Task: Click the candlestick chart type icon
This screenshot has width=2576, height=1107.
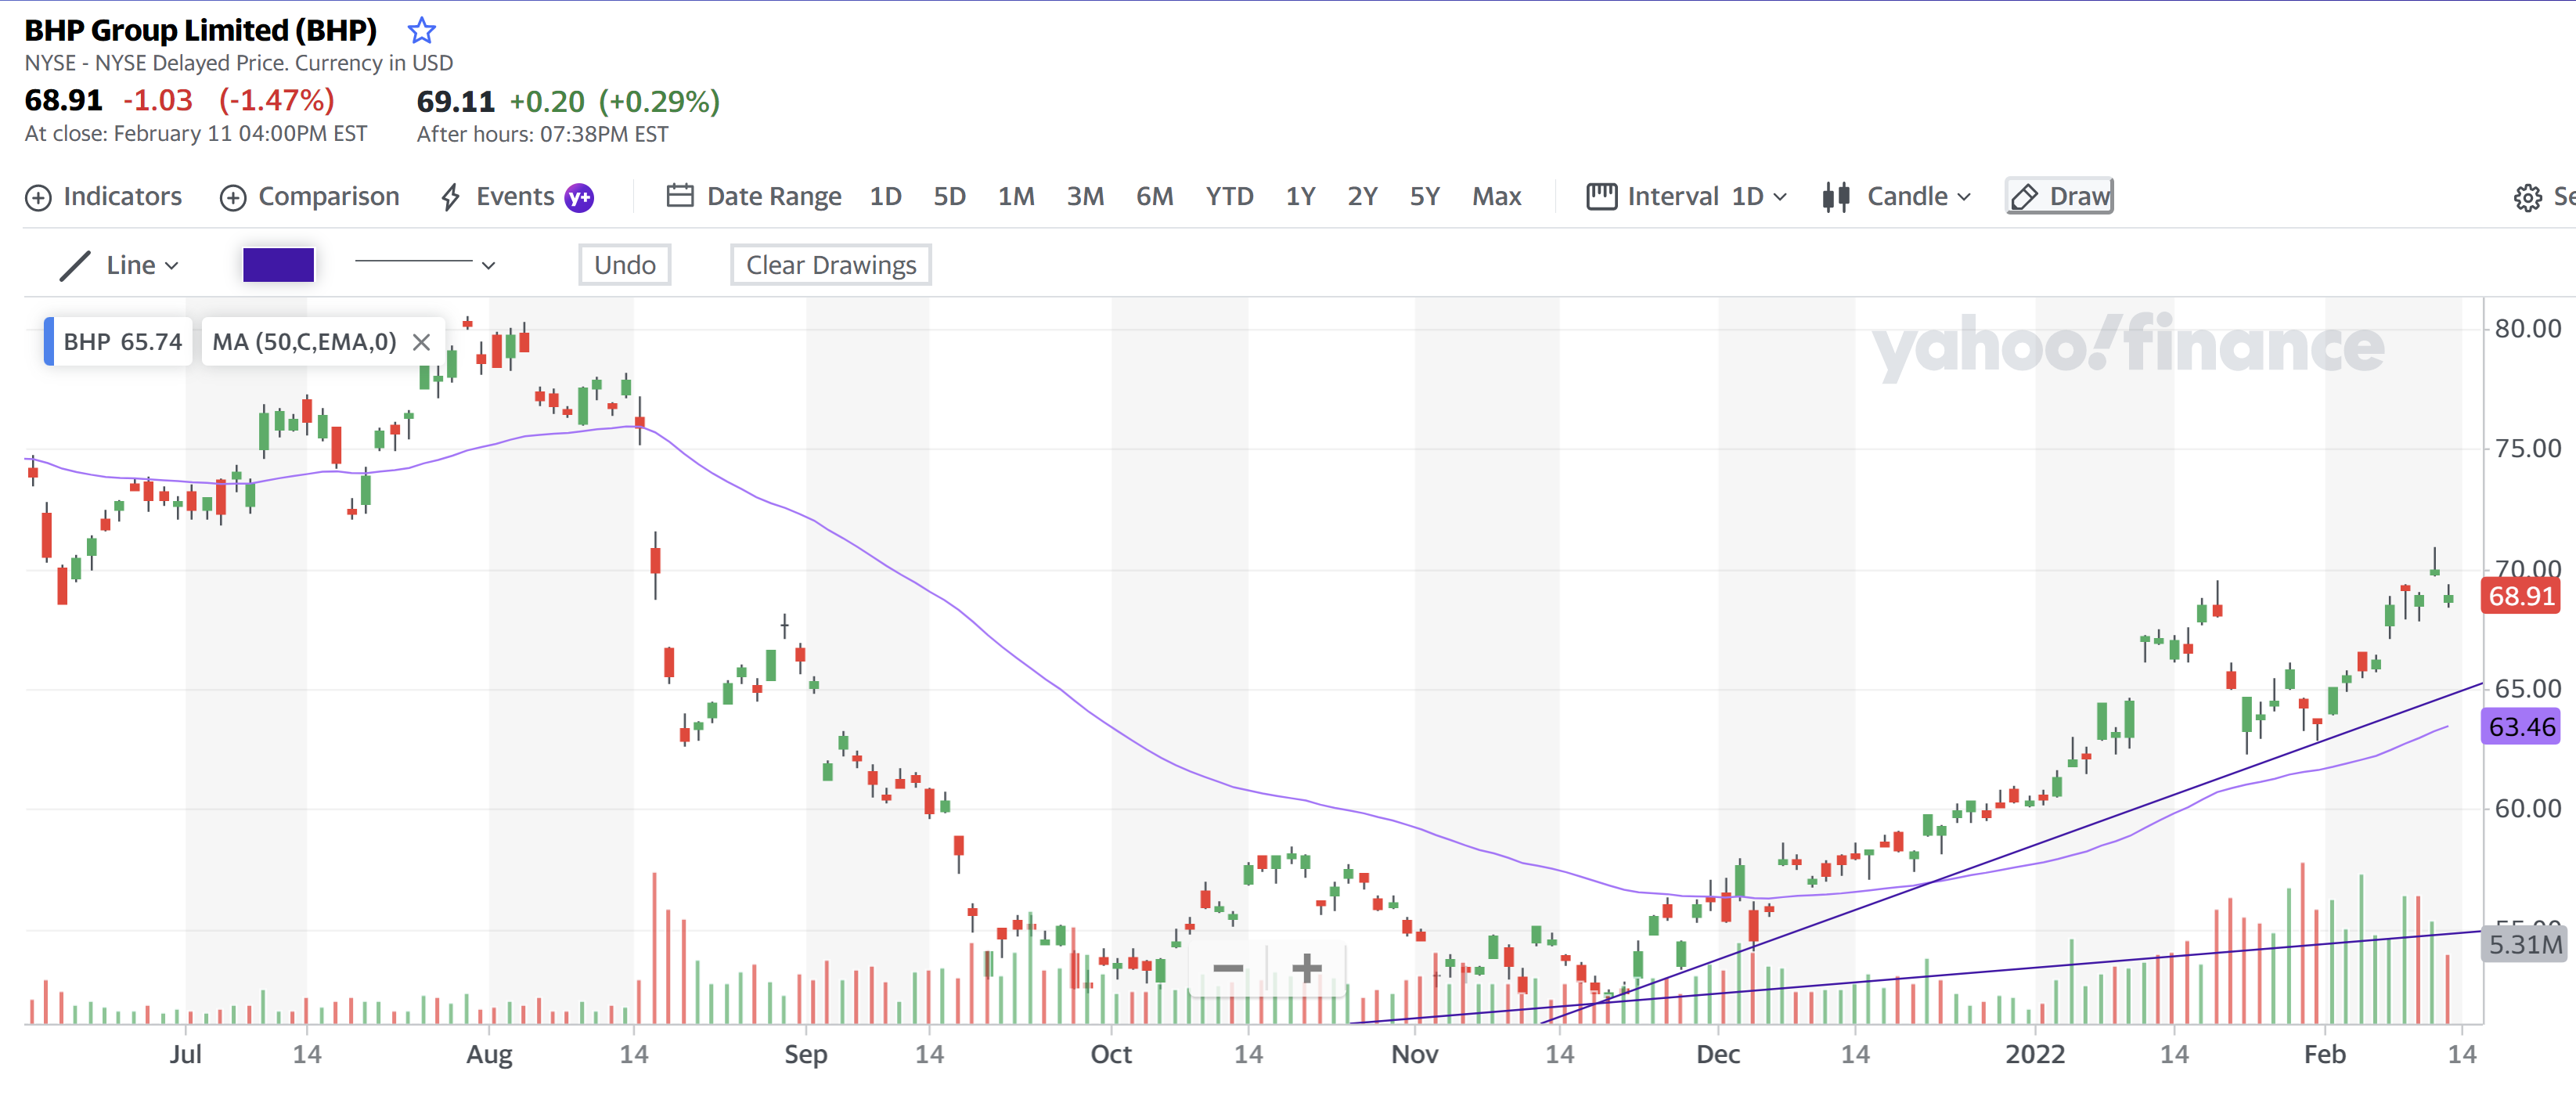Action: point(1836,197)
